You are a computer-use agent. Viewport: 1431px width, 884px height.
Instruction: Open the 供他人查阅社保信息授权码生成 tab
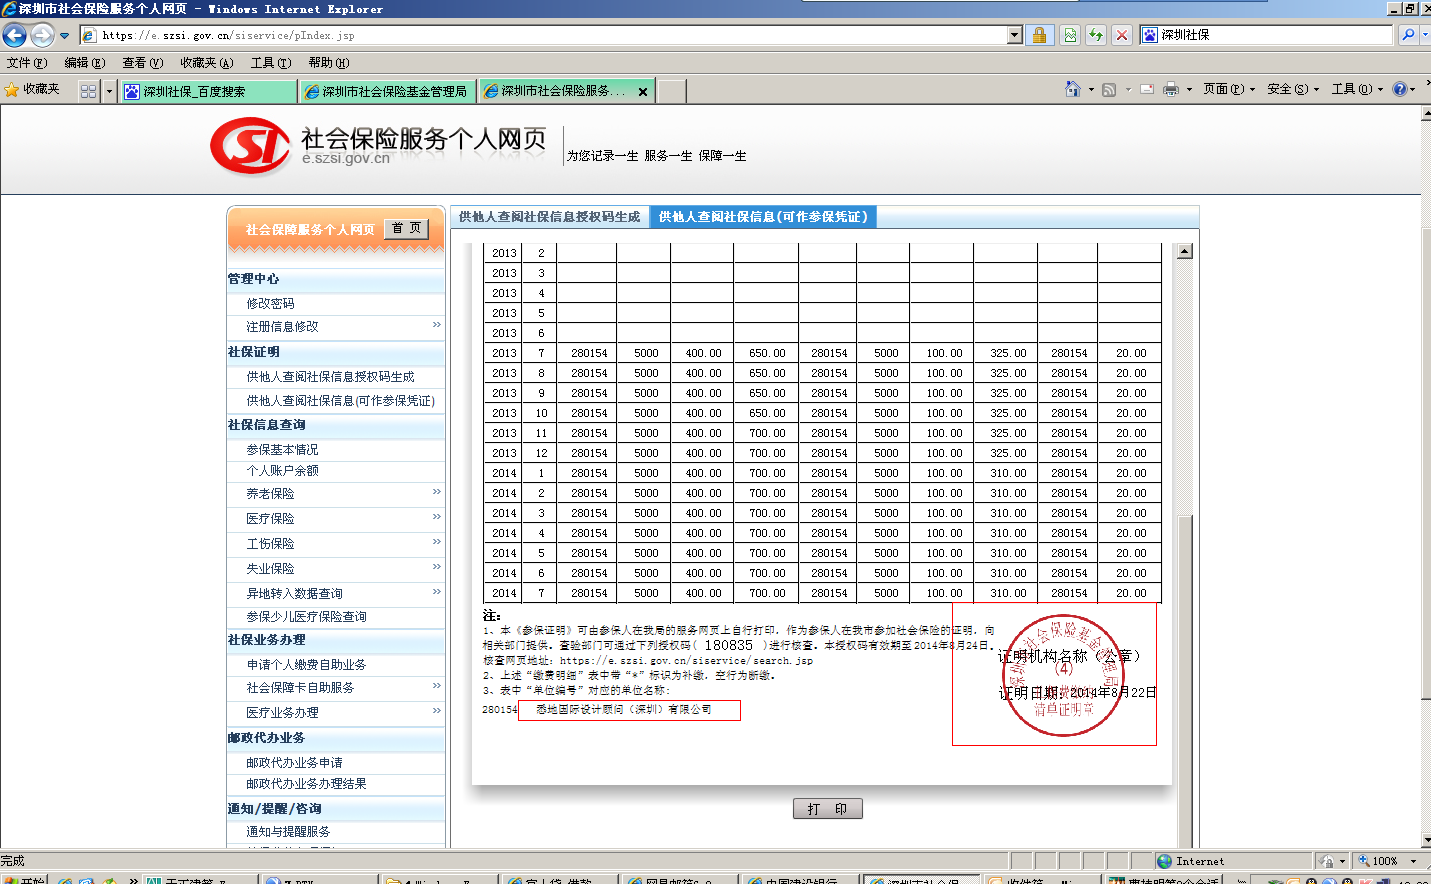pyautogui.click(x=549, y=217)
